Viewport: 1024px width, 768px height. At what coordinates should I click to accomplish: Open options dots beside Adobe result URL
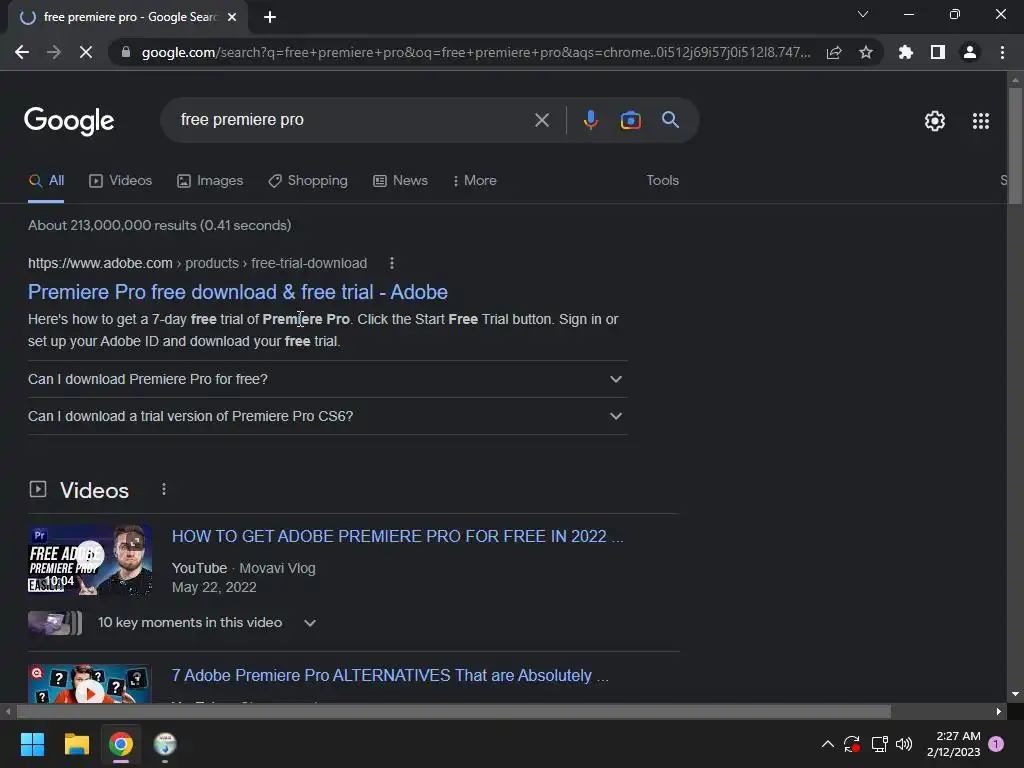pyautogui.click(x=392, y=263)
